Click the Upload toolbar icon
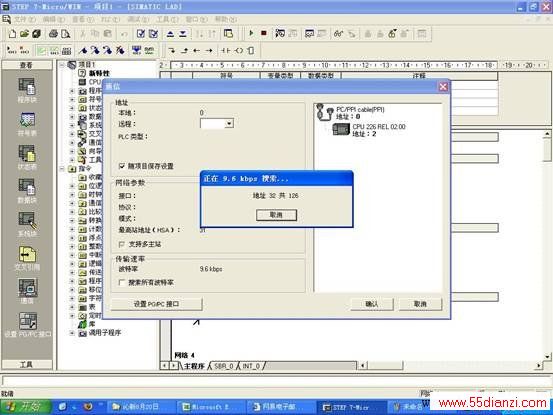This screenshot has height=415, width=553. 170,34
